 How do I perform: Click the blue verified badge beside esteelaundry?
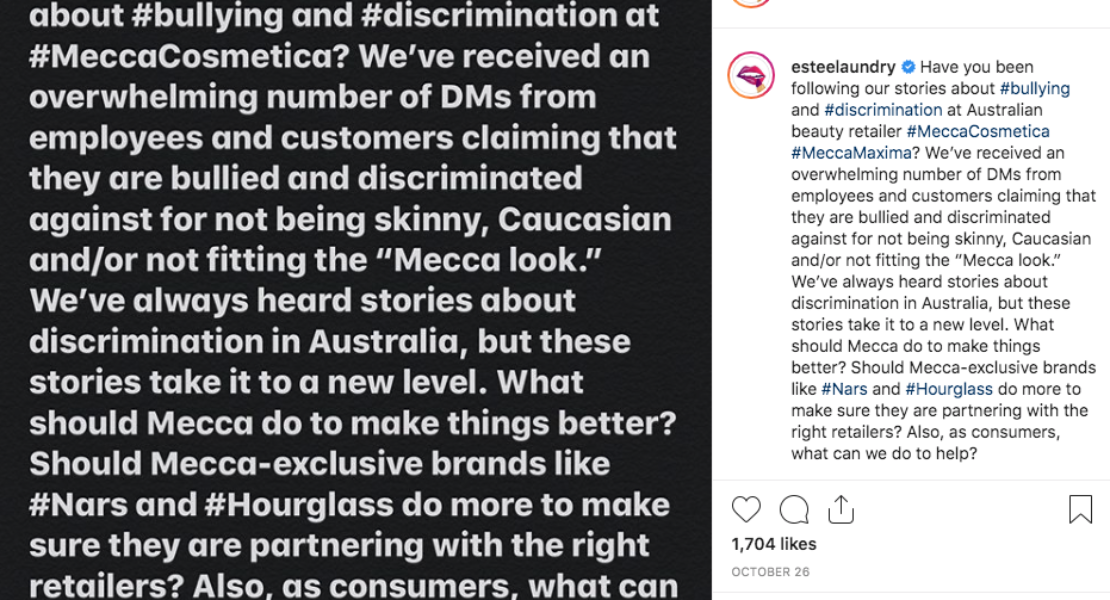click(x=908, y=67)
